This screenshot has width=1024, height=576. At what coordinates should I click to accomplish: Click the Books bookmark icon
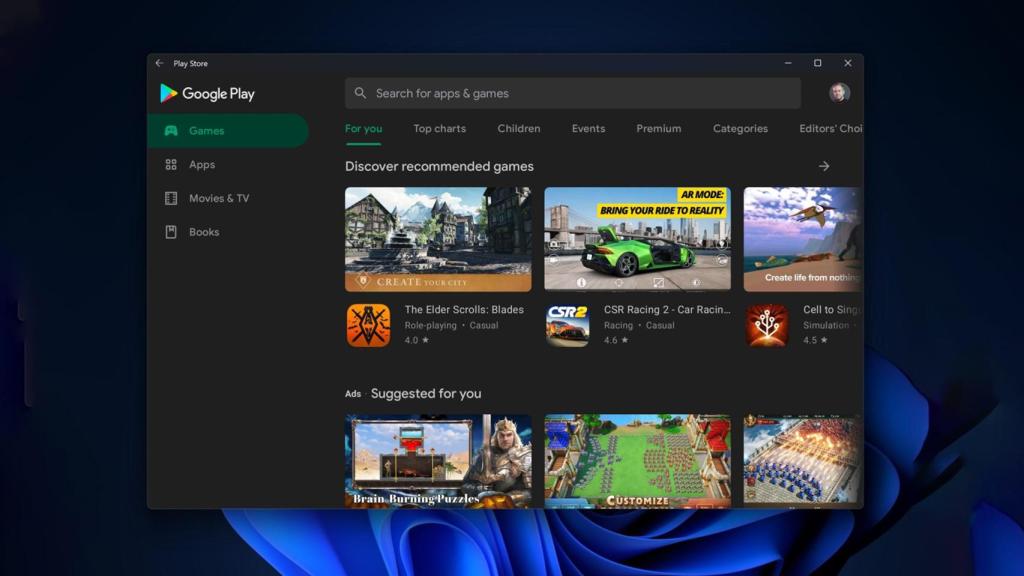[x=171, y=232]
